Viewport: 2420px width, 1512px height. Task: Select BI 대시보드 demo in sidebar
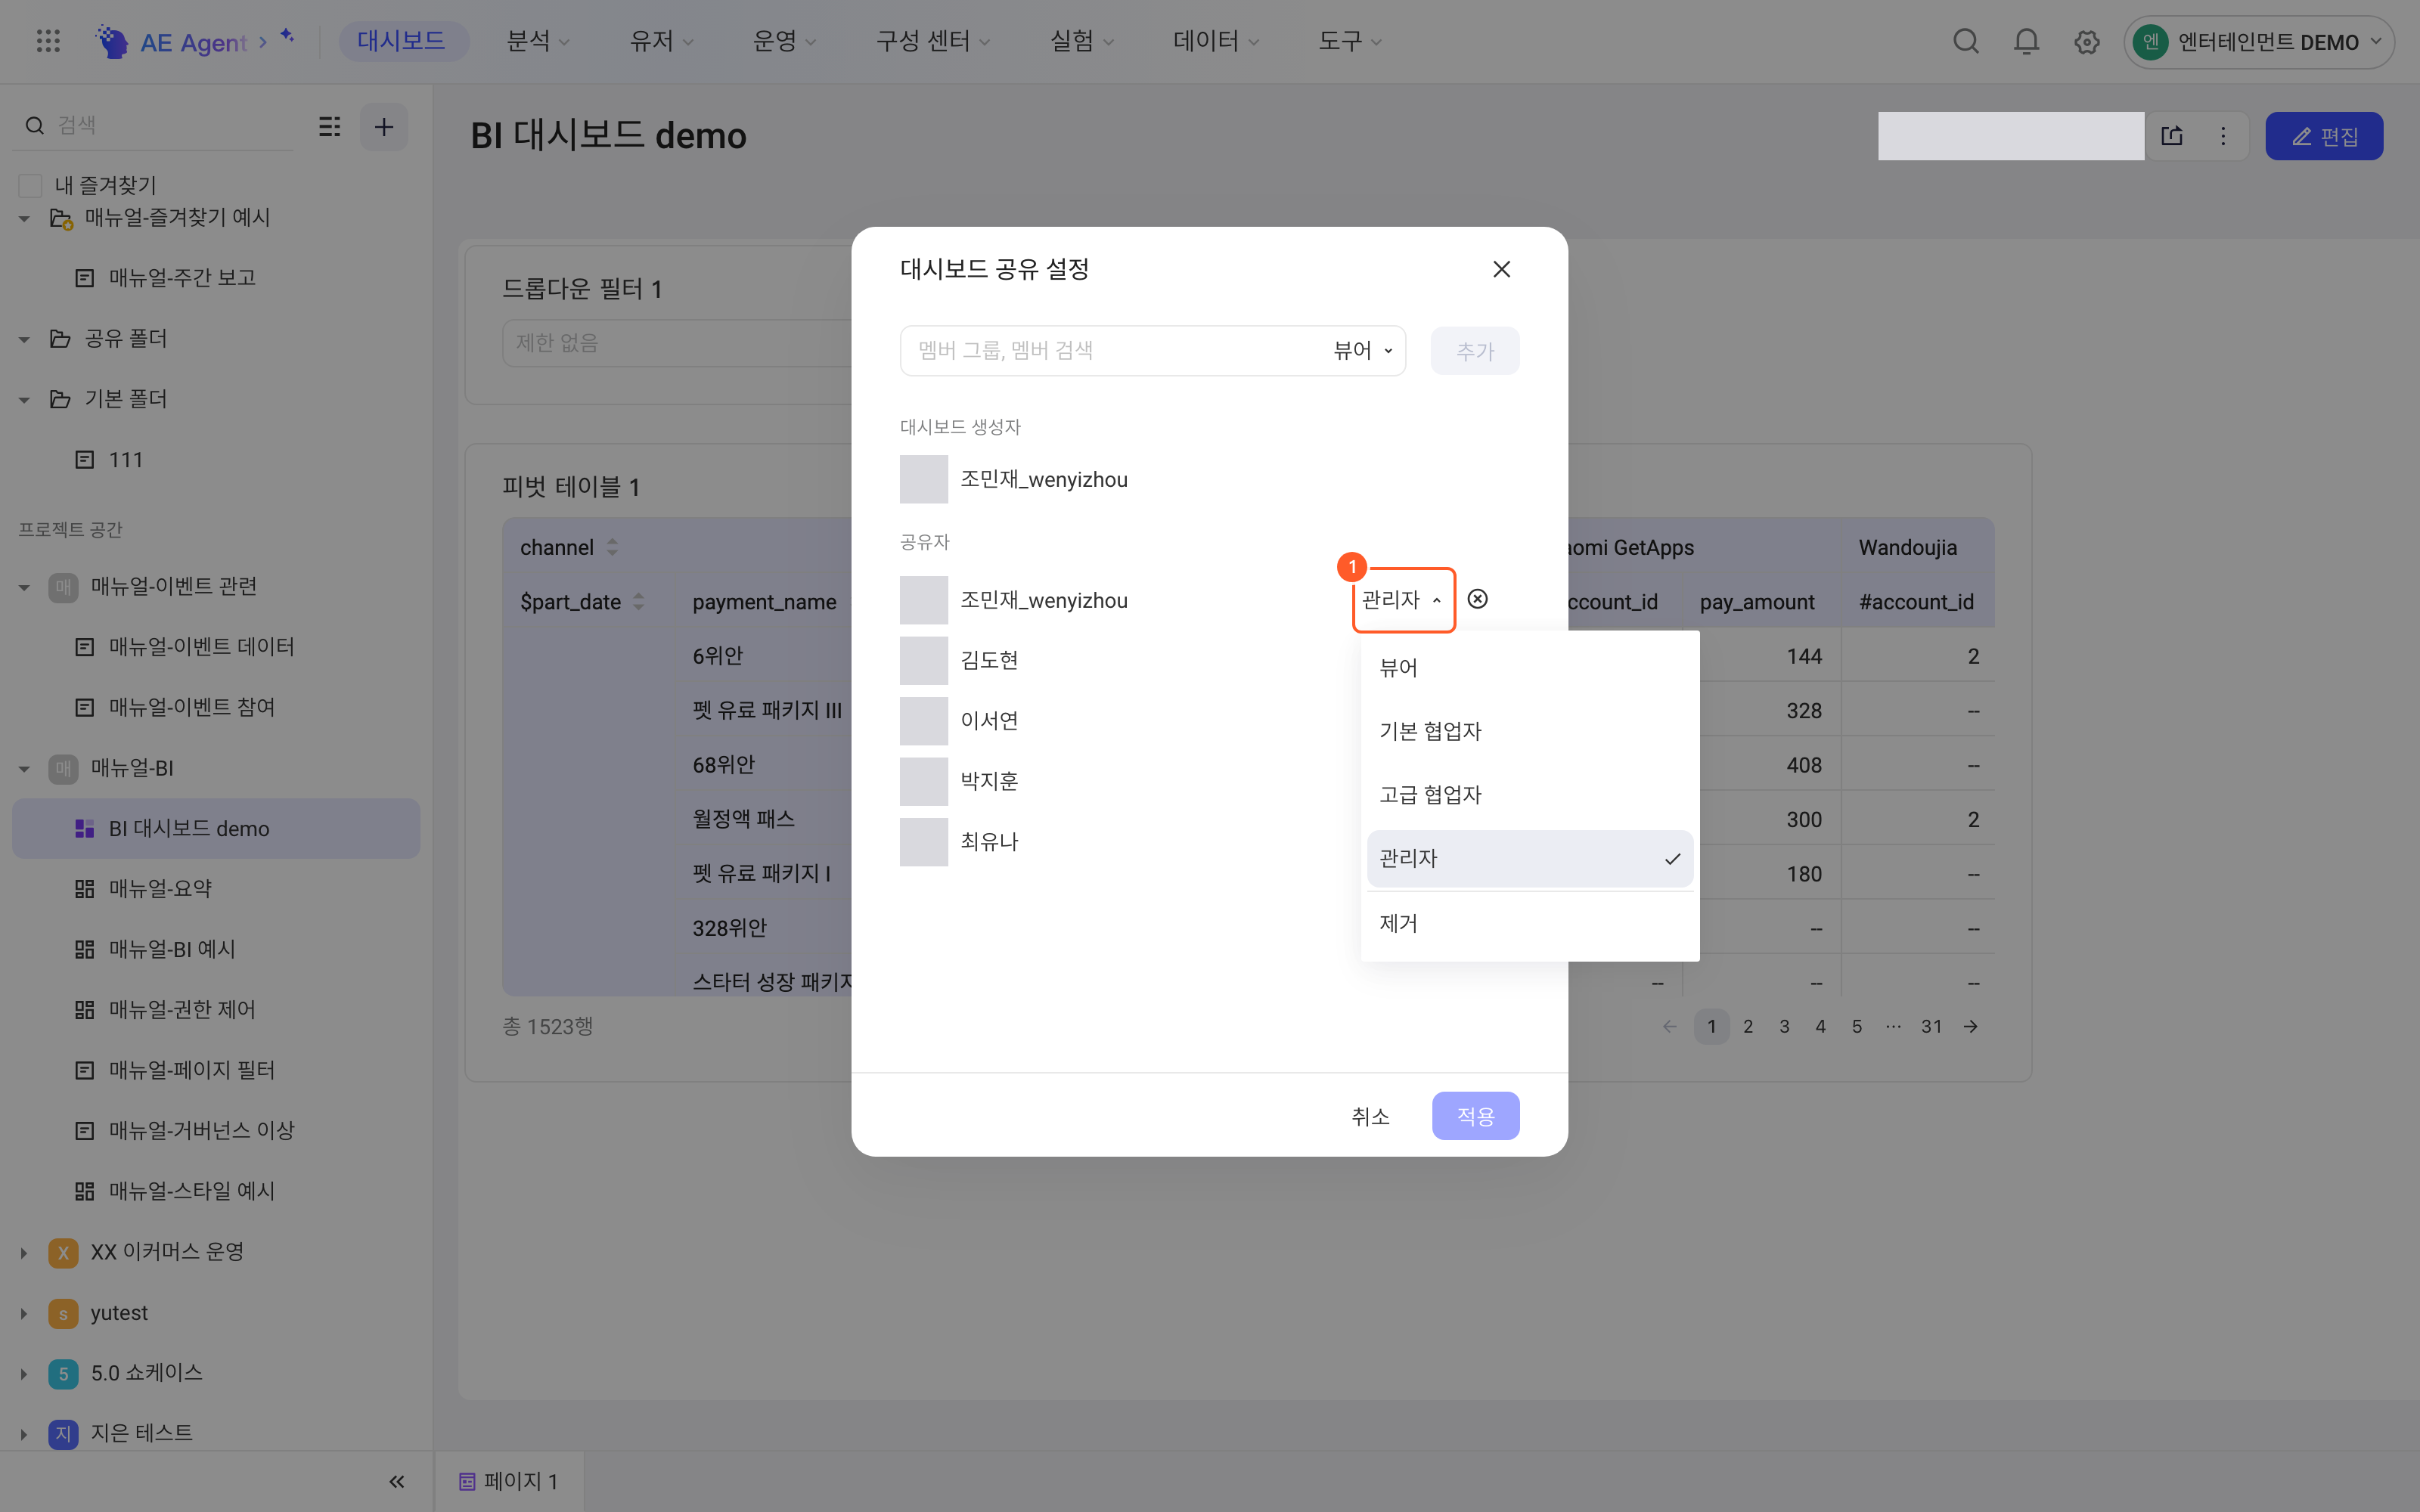216,828
